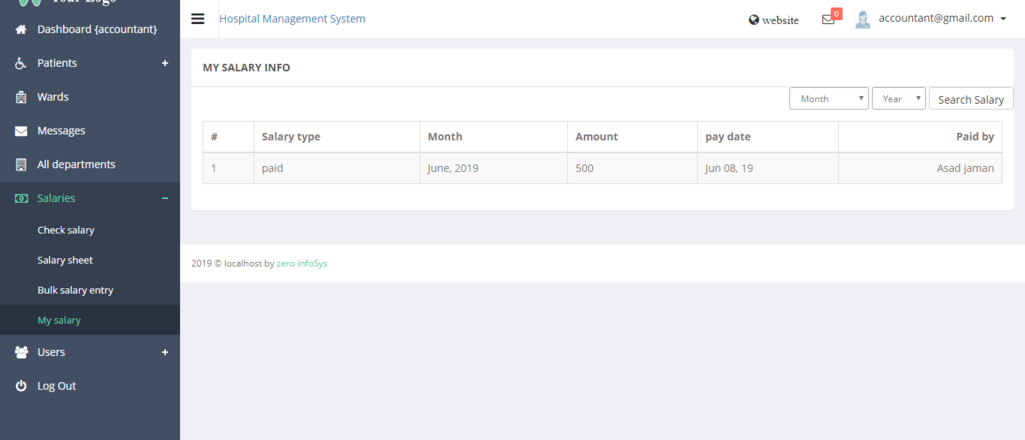Click the globe website icon

click(x=754, y=20)
